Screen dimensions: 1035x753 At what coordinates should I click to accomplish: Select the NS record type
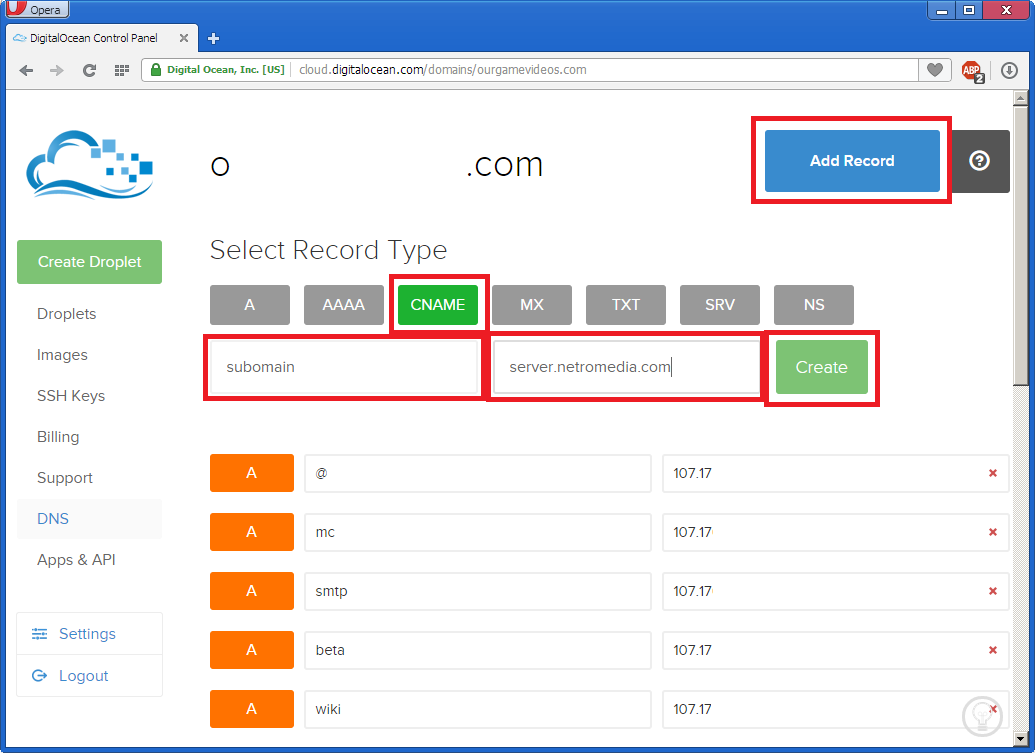click(814, 305)
